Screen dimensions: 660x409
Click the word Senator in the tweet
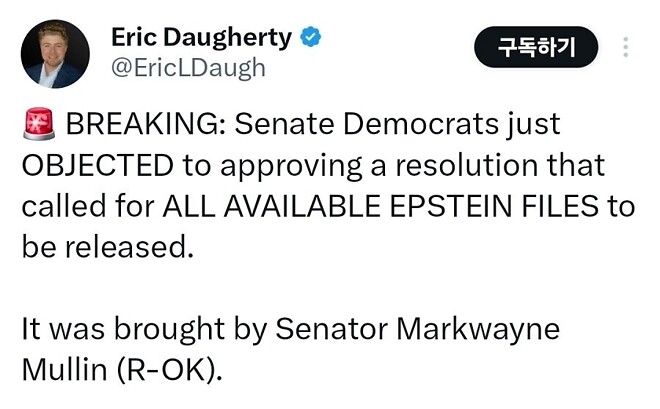tap(331, 329)
